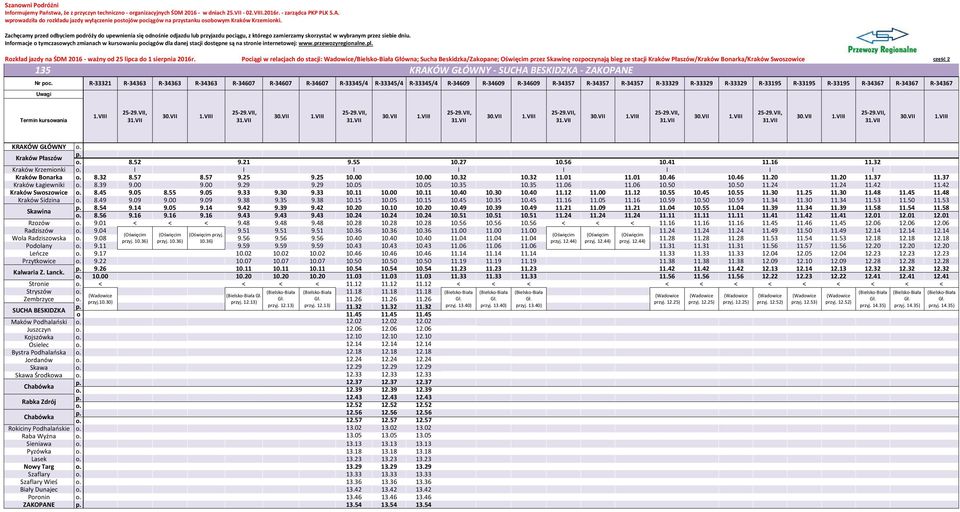Select the Rokiciny Podhalańskie station label
The height and width of the screenshot is (512, 960).
(x=40, y=428)
